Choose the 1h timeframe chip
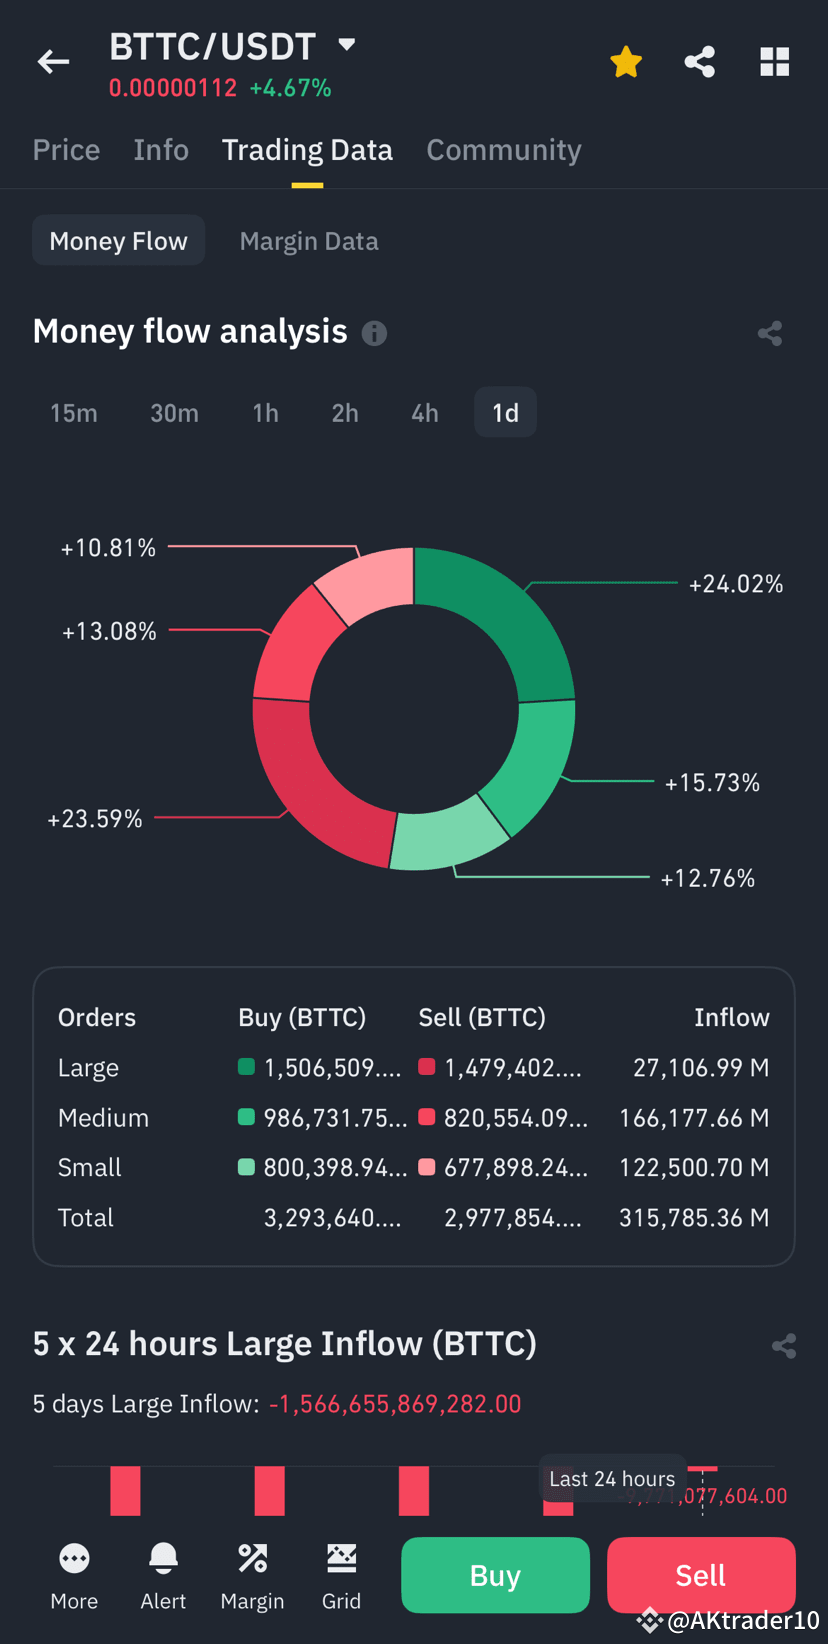This screenshot has width=828, height=1644. [x=264, y=412]
